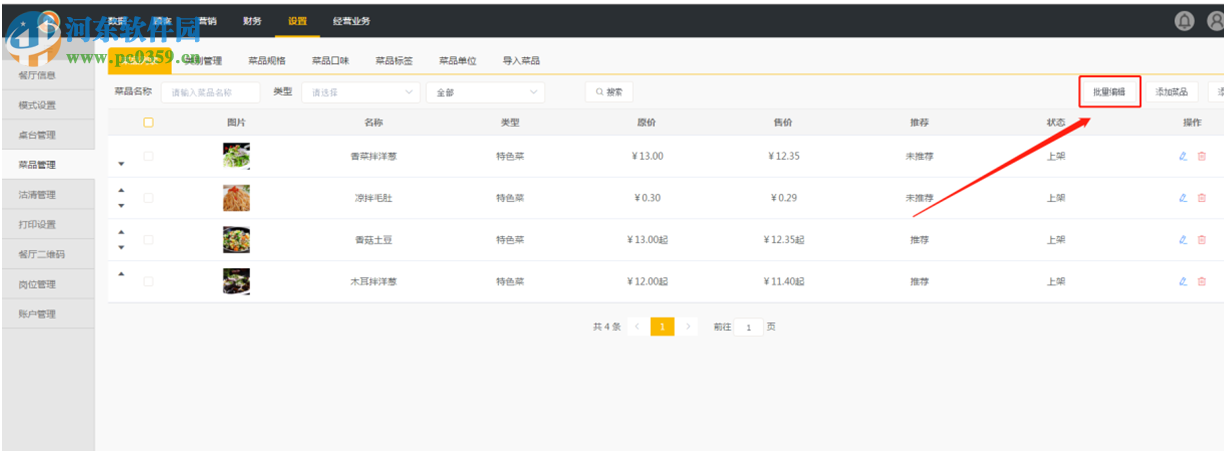
Task: Delete the 凉拌毛肚 dish with trash icon
Action: (1202, 198)
